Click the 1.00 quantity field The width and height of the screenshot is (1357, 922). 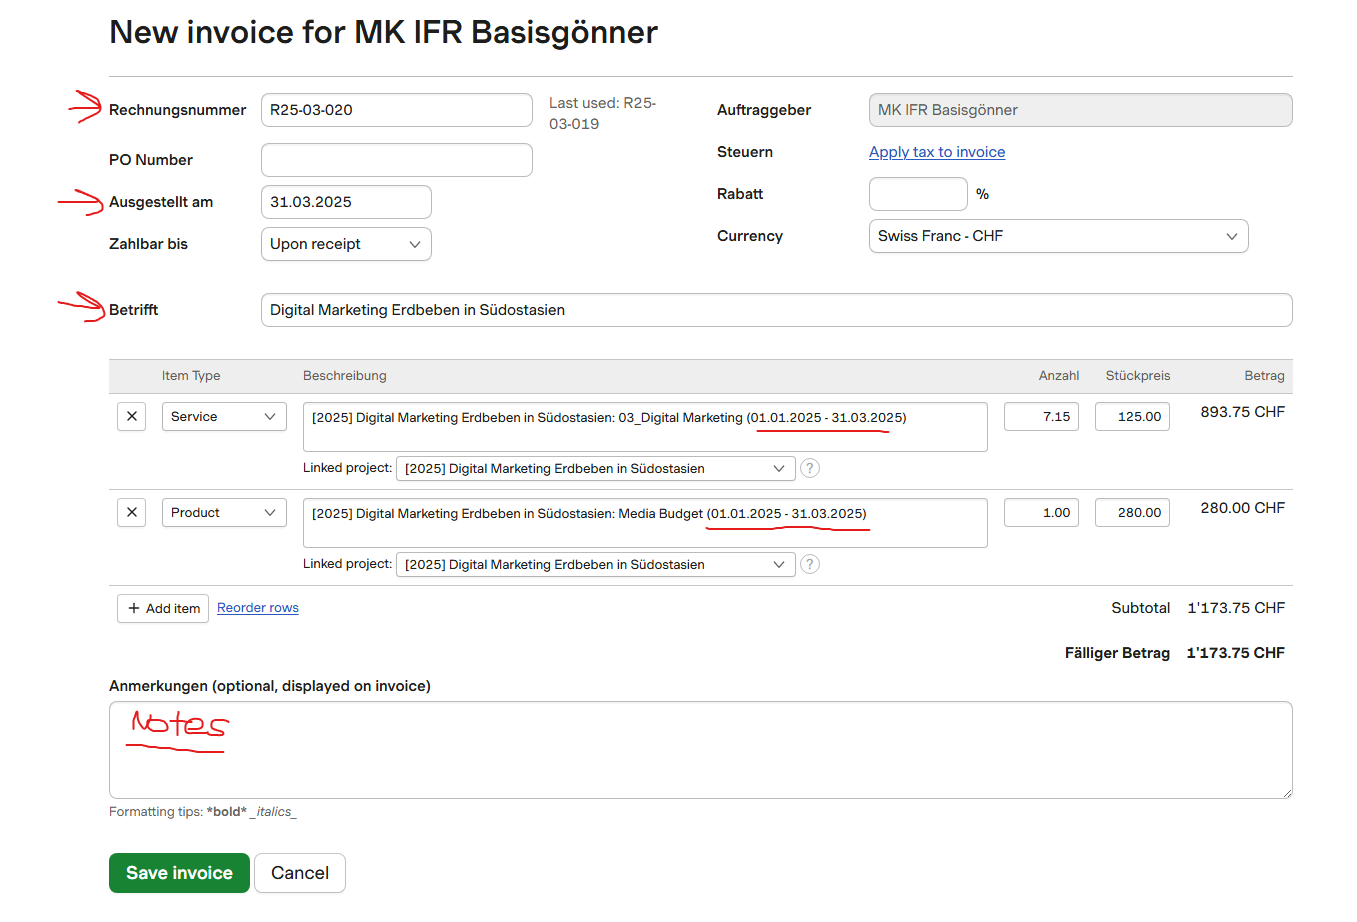tap(1041, 513)
